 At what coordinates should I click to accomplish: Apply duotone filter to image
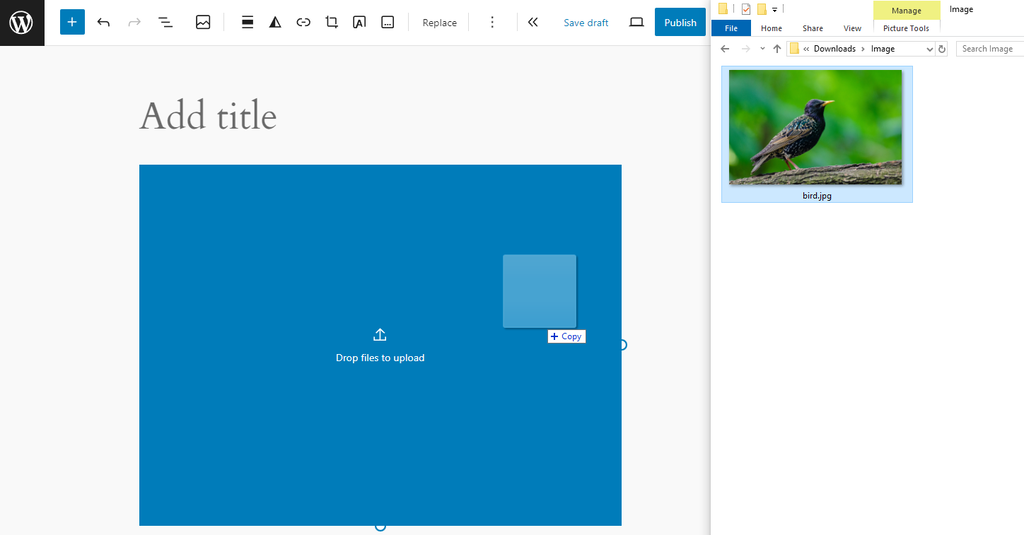[x=275, y=22]
